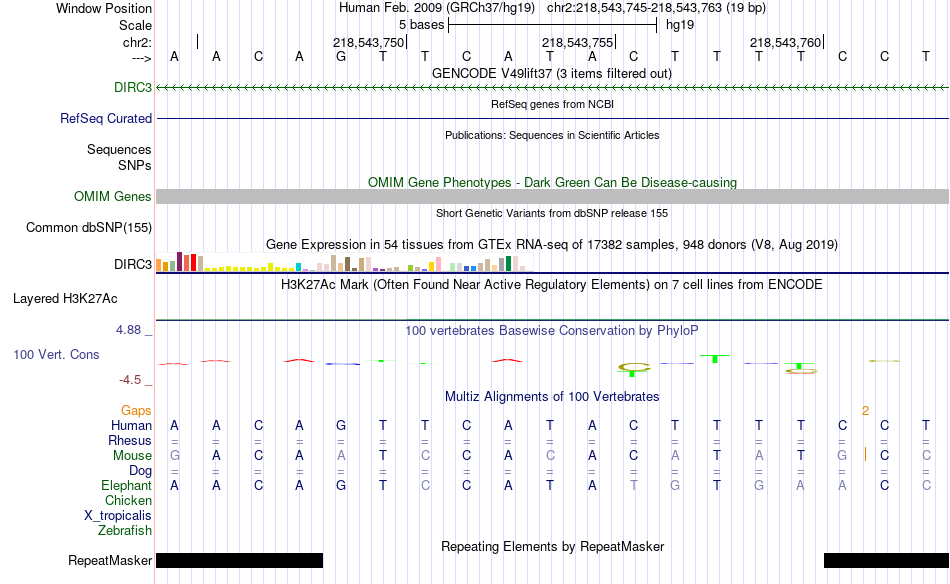950x584 pixels.
Task: Click the hg19 label beside the scale
Action: (680, 25)
